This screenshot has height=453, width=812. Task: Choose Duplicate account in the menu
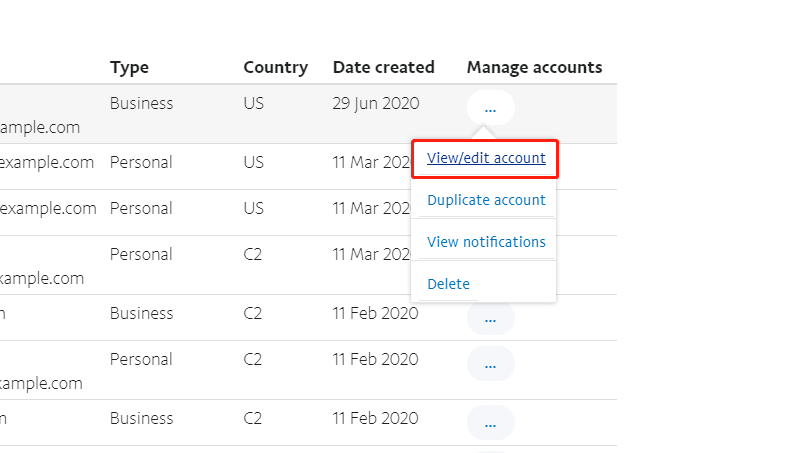point(486,200)
